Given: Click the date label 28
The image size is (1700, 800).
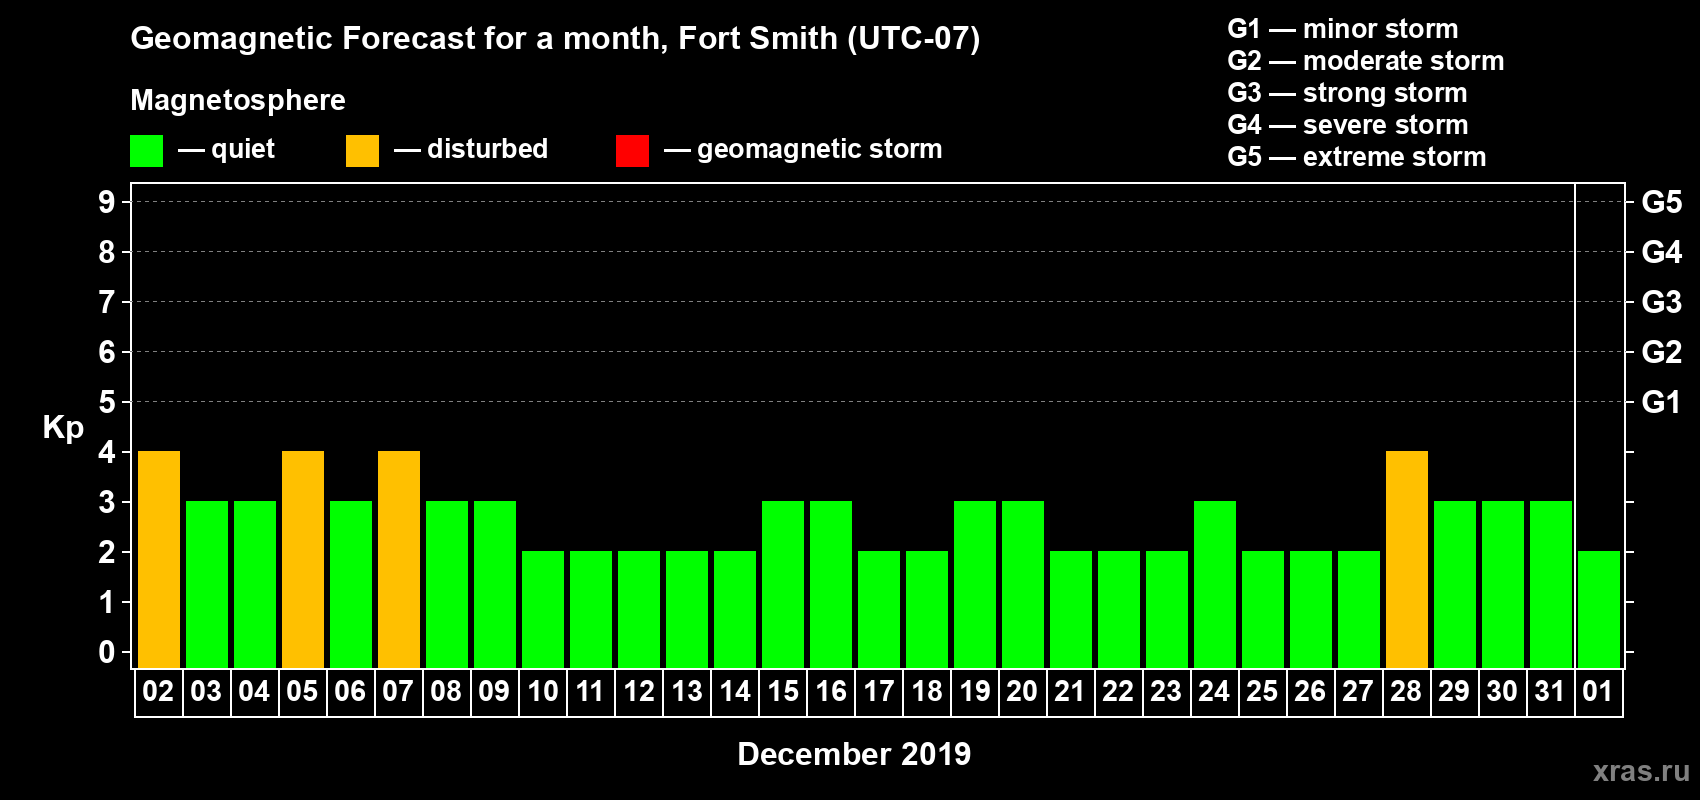Looking at the screenshot, I should pos(1406,692).
